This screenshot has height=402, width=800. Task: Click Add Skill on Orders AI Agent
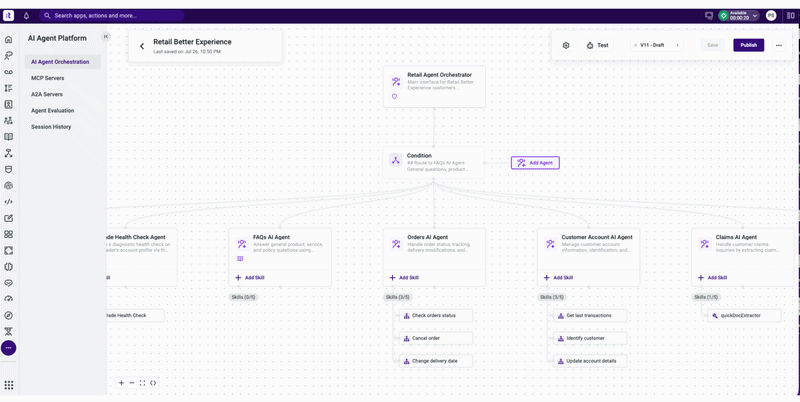404,278
